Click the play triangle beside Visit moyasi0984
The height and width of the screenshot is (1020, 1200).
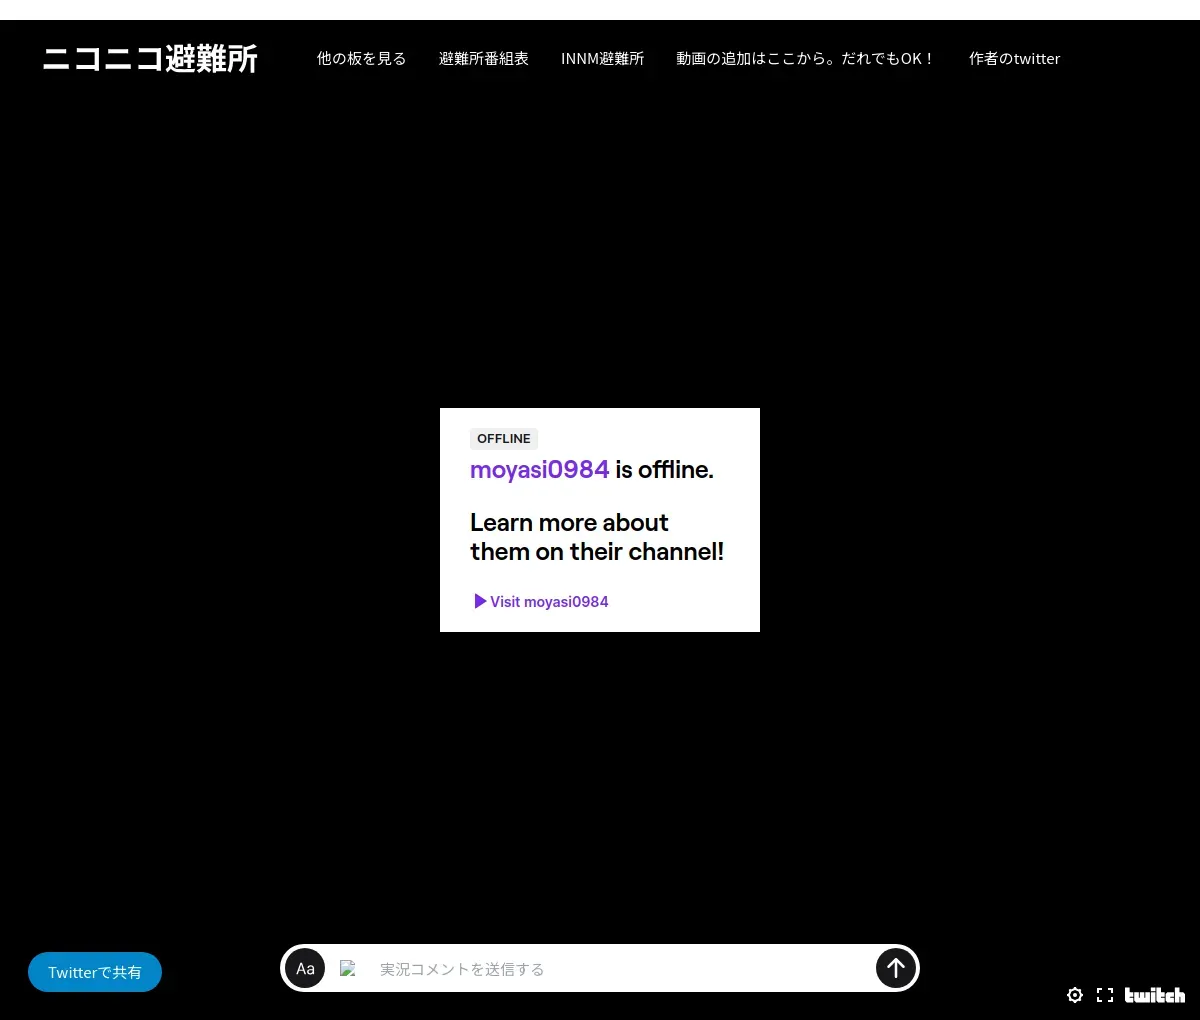click(x=480, y=601)
